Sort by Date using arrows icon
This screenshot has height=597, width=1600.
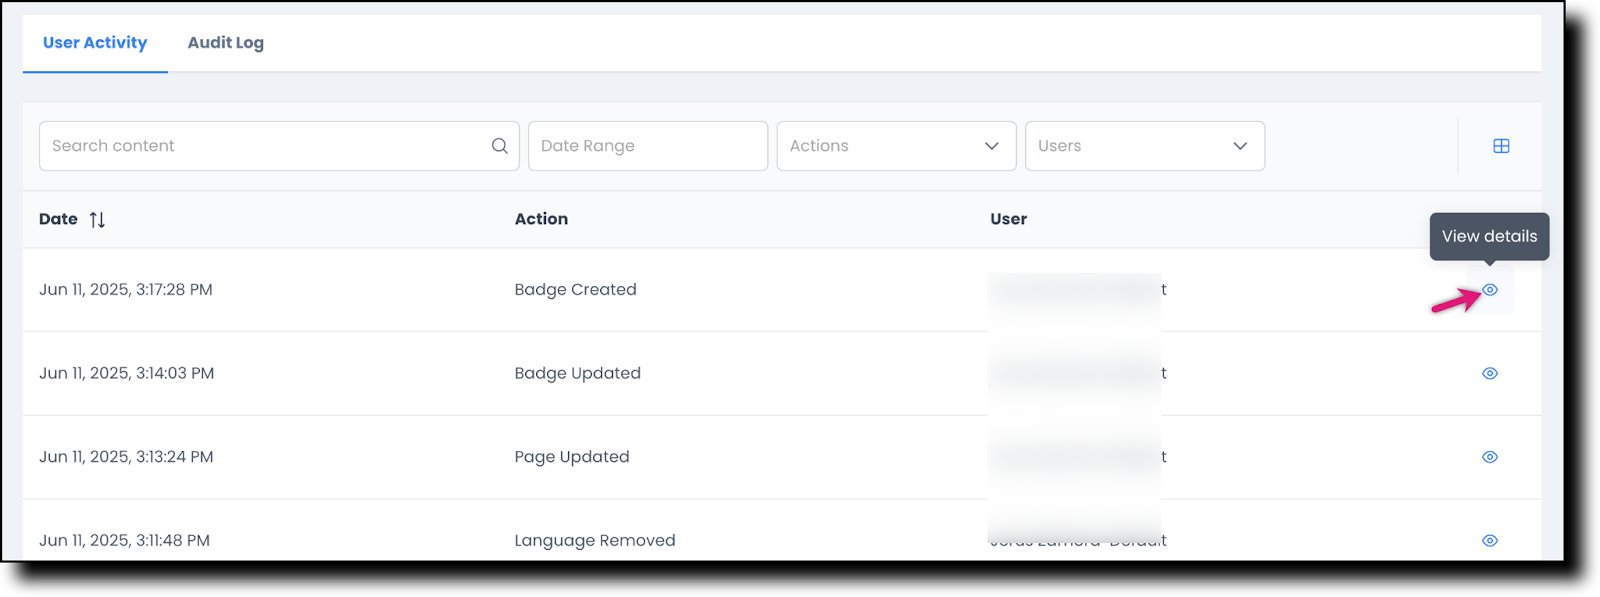tap(97, 220)
